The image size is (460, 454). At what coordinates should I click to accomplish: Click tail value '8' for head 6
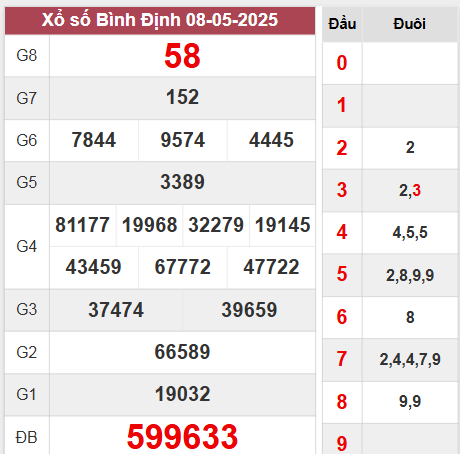[x=410, y=317]
